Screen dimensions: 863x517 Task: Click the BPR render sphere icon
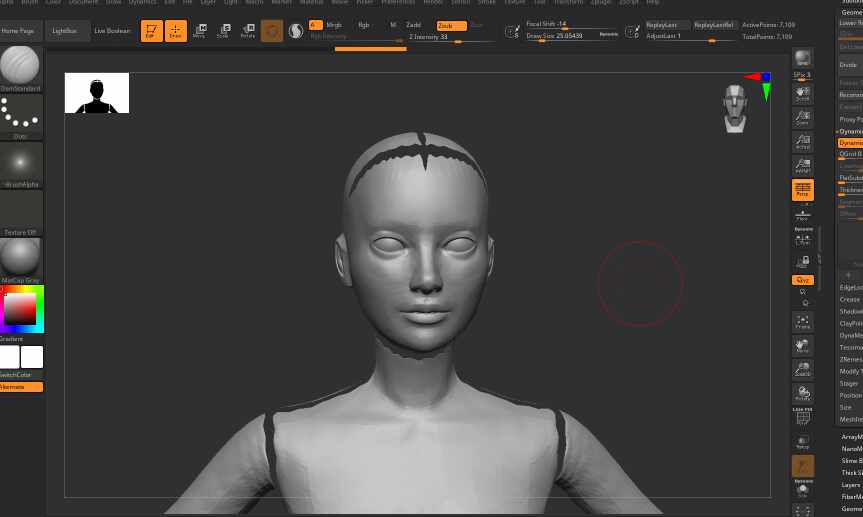pyautogui.click(x=802, y=59)
